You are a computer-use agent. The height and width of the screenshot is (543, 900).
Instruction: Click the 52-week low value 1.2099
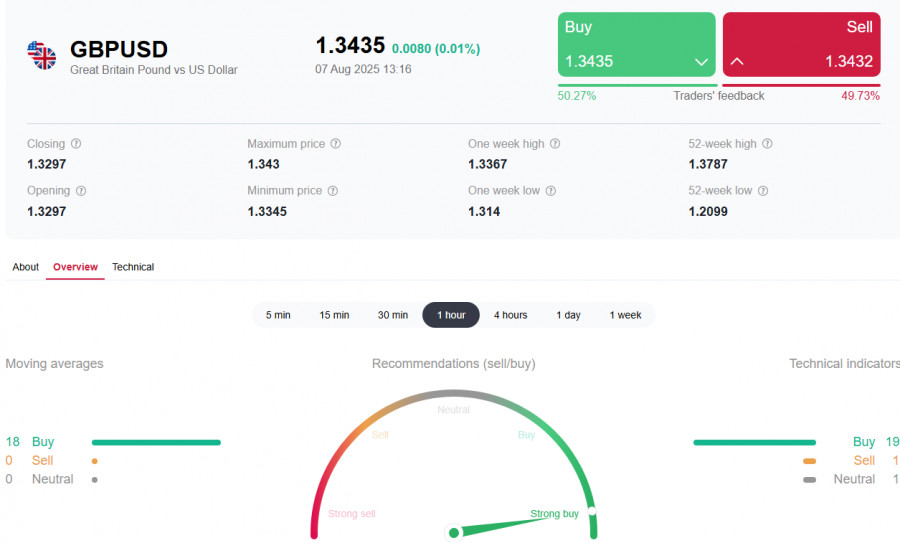coord(708,211)
